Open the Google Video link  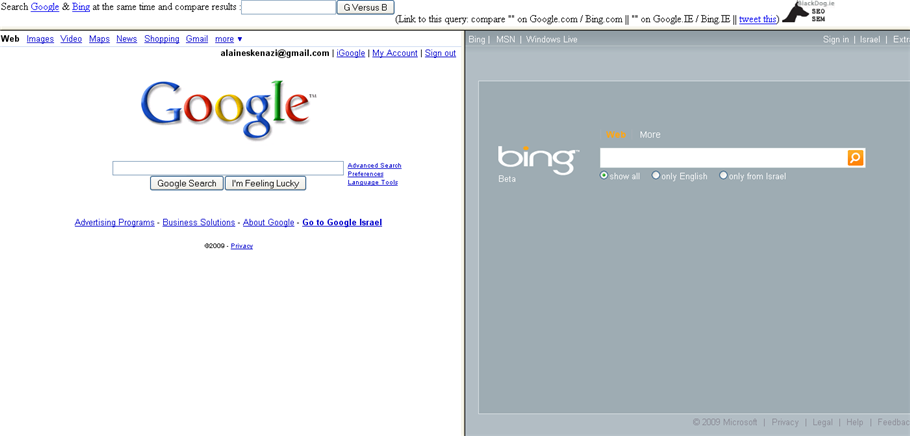[71, 39]
